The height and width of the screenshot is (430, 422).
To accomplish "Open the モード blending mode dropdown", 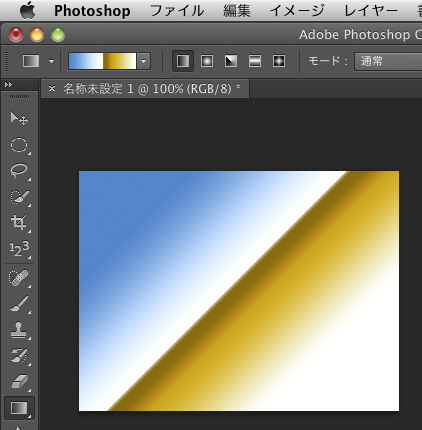I will click(388, 61).
